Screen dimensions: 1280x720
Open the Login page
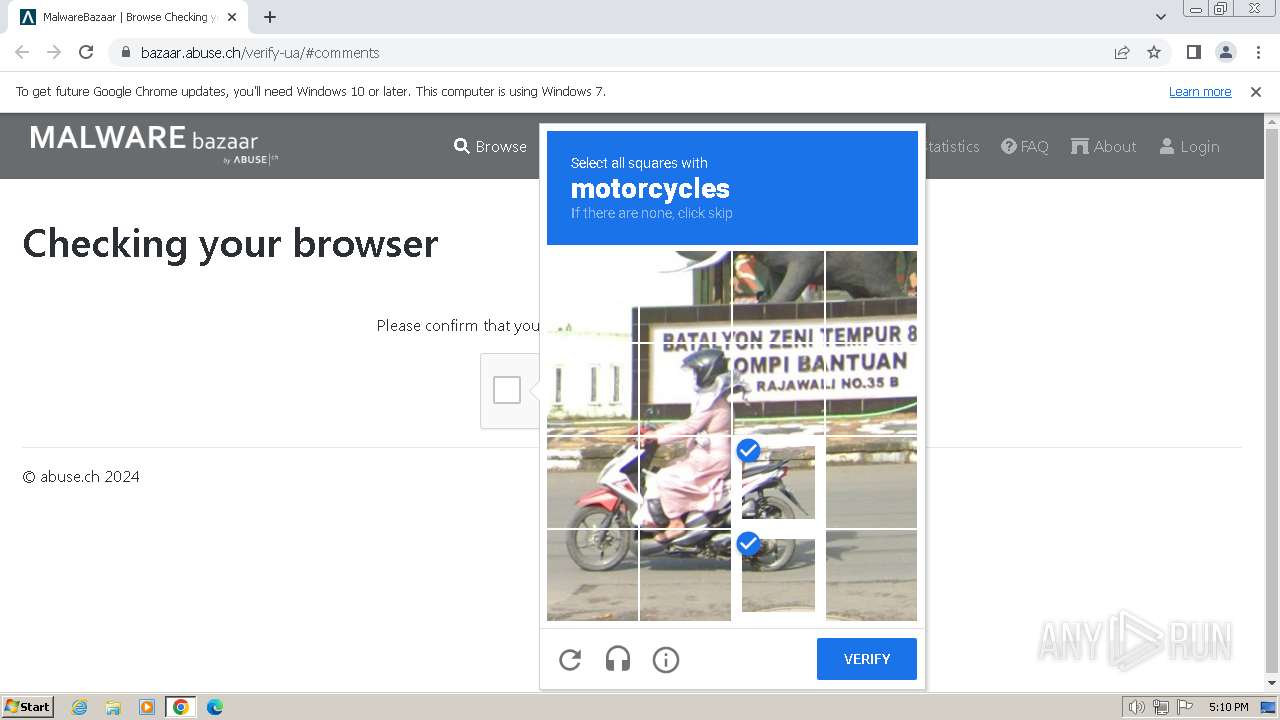(x=1189, y=146)
